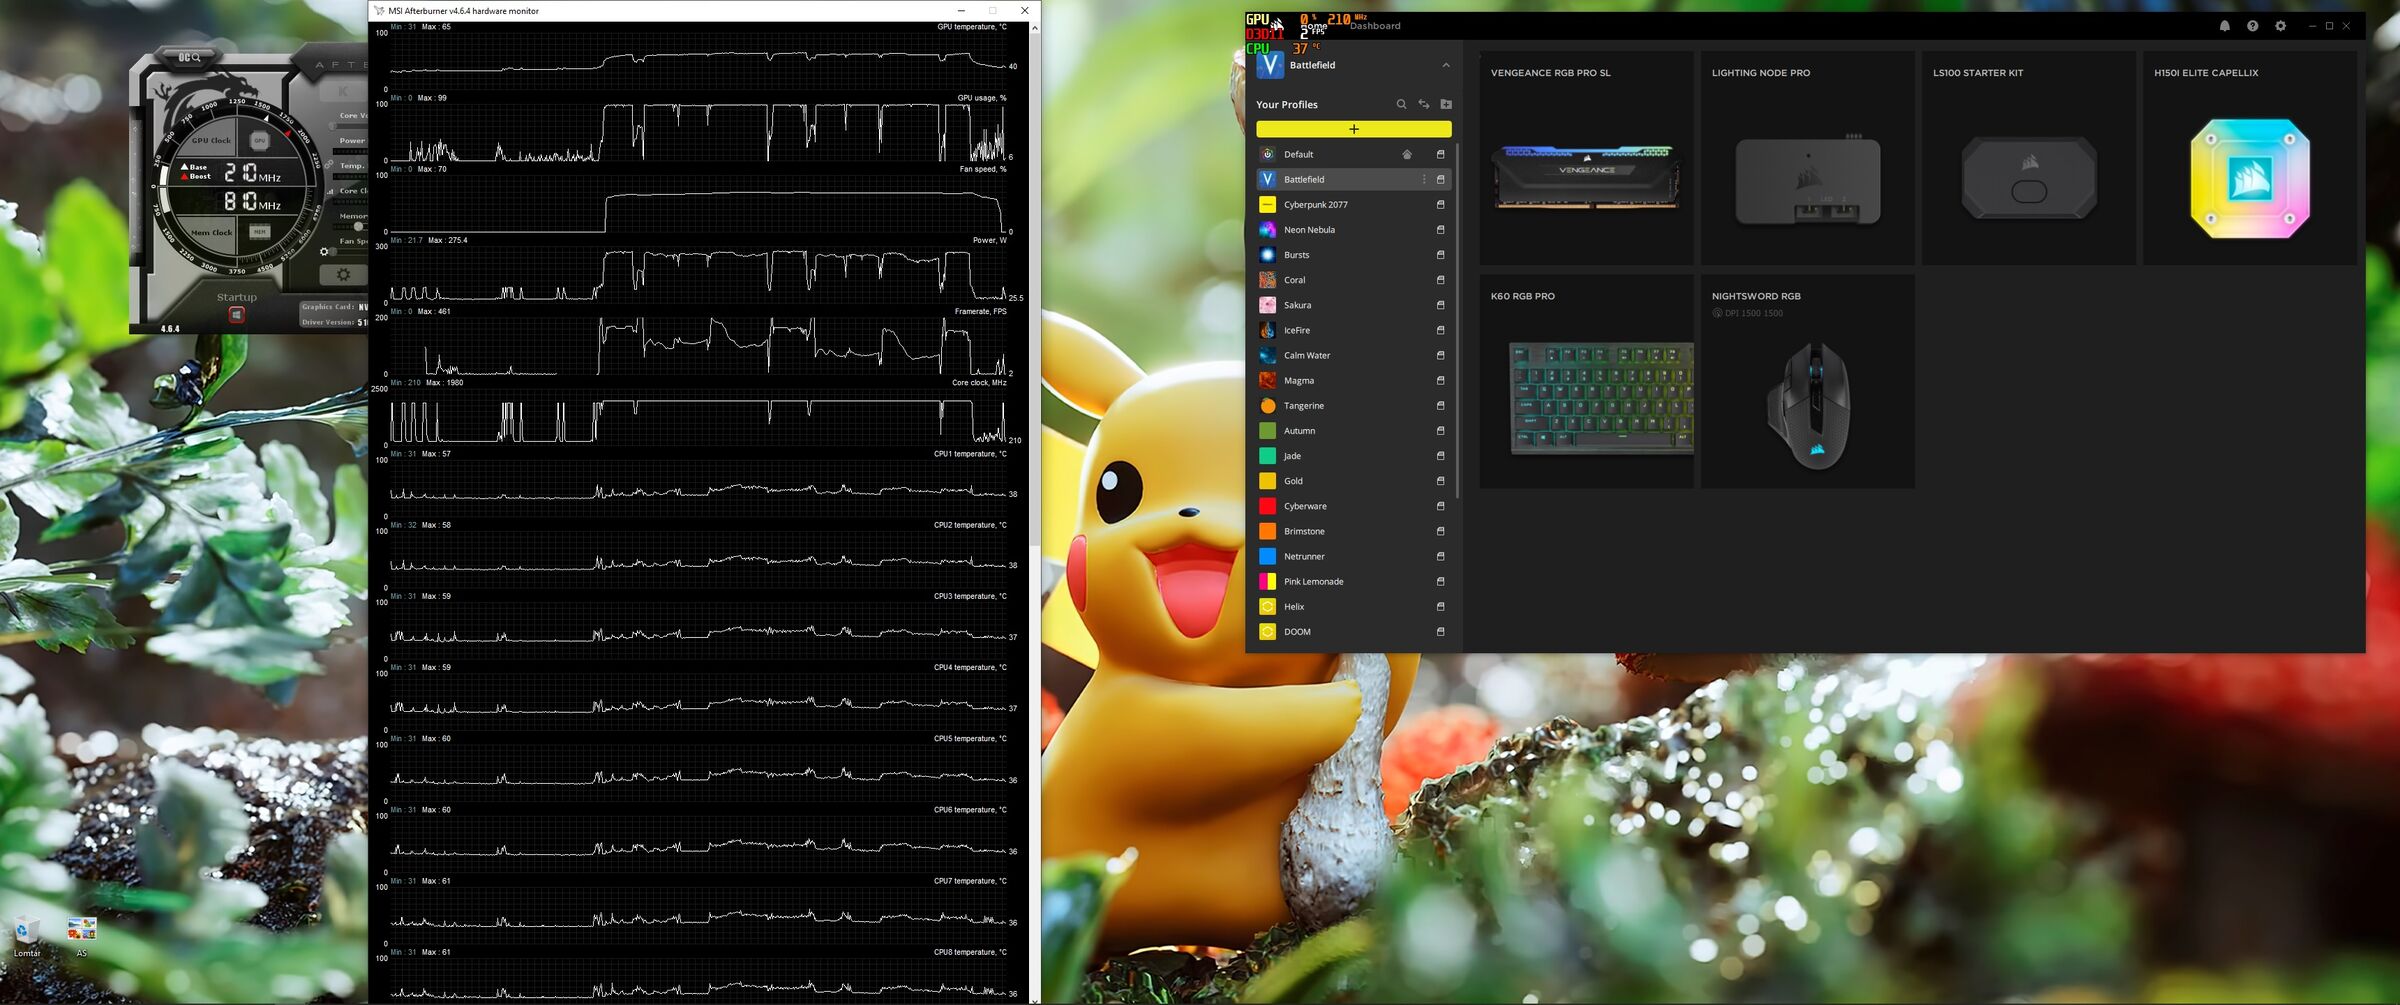Click the onboard memory icon for Default profile

click(1441, 154)
